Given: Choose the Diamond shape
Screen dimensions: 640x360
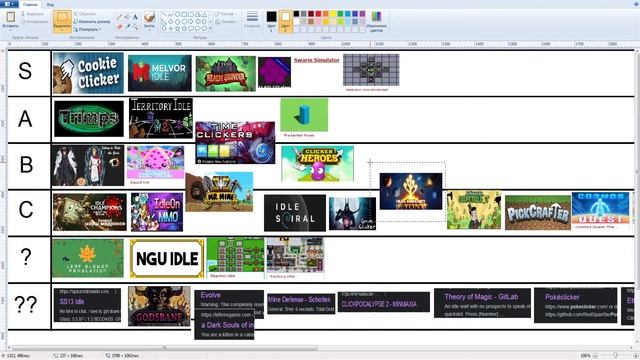Looking at the screenshot, I should click(x=171, y=21).
